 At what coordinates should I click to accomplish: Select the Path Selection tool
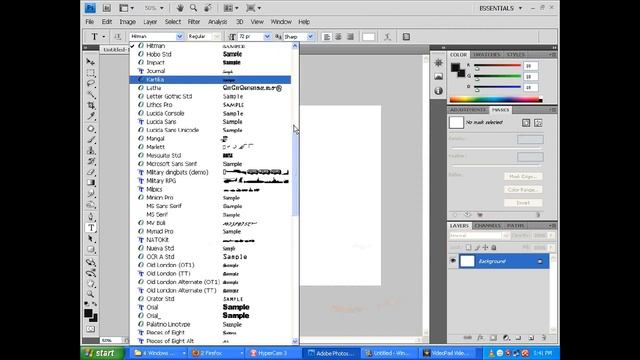click(x=91, y=239)
